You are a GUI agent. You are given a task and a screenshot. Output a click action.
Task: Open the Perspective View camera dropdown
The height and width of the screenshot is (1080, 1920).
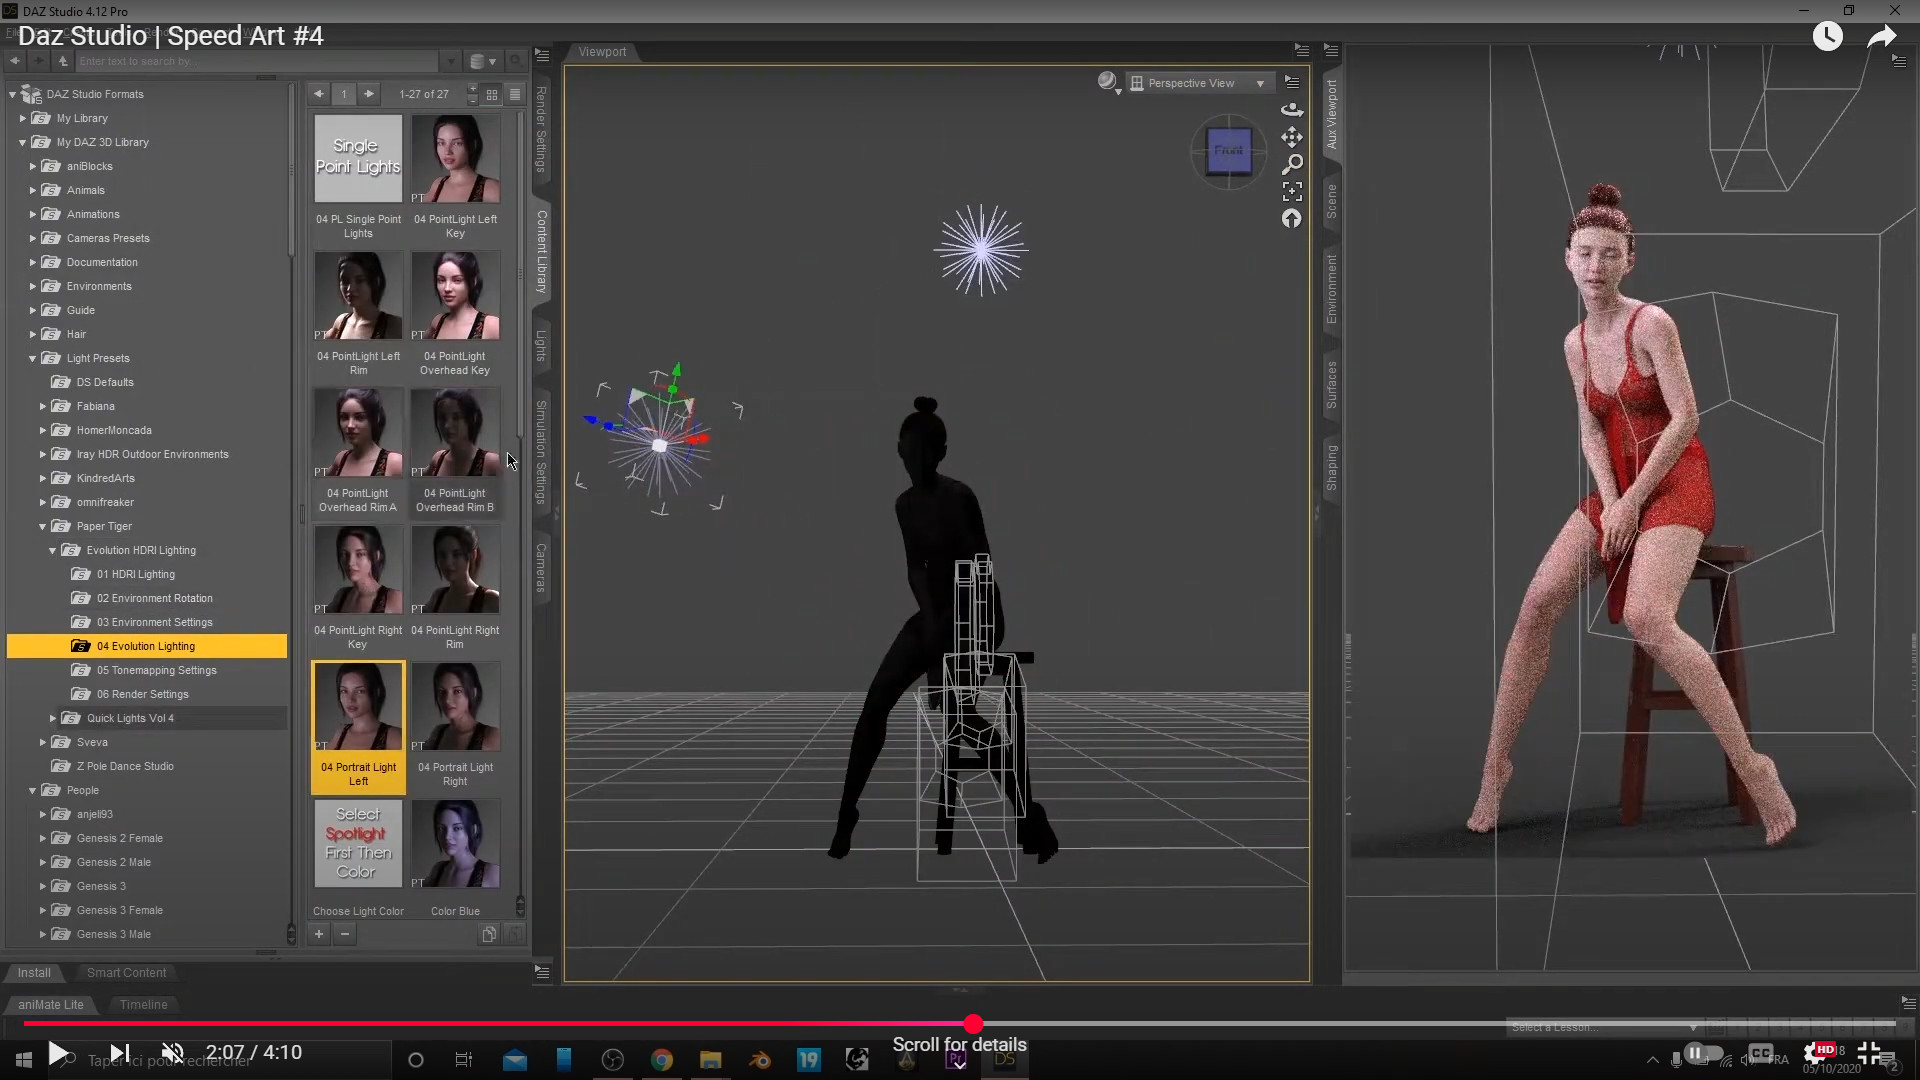[x=1198, y=83]
